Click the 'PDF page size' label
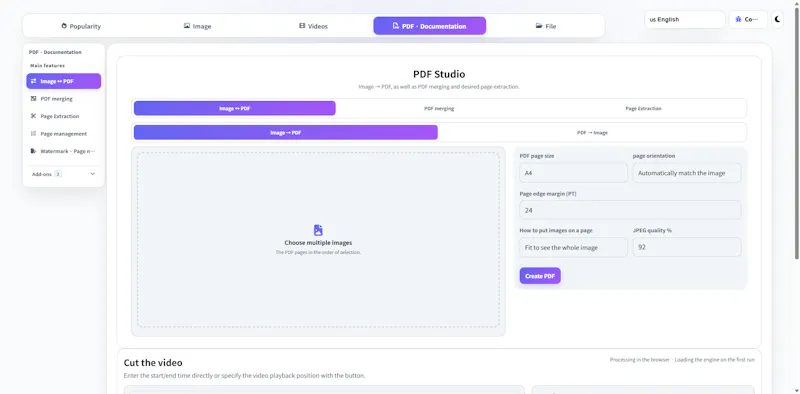Viewport: 800px width, 394px height. 537,156
